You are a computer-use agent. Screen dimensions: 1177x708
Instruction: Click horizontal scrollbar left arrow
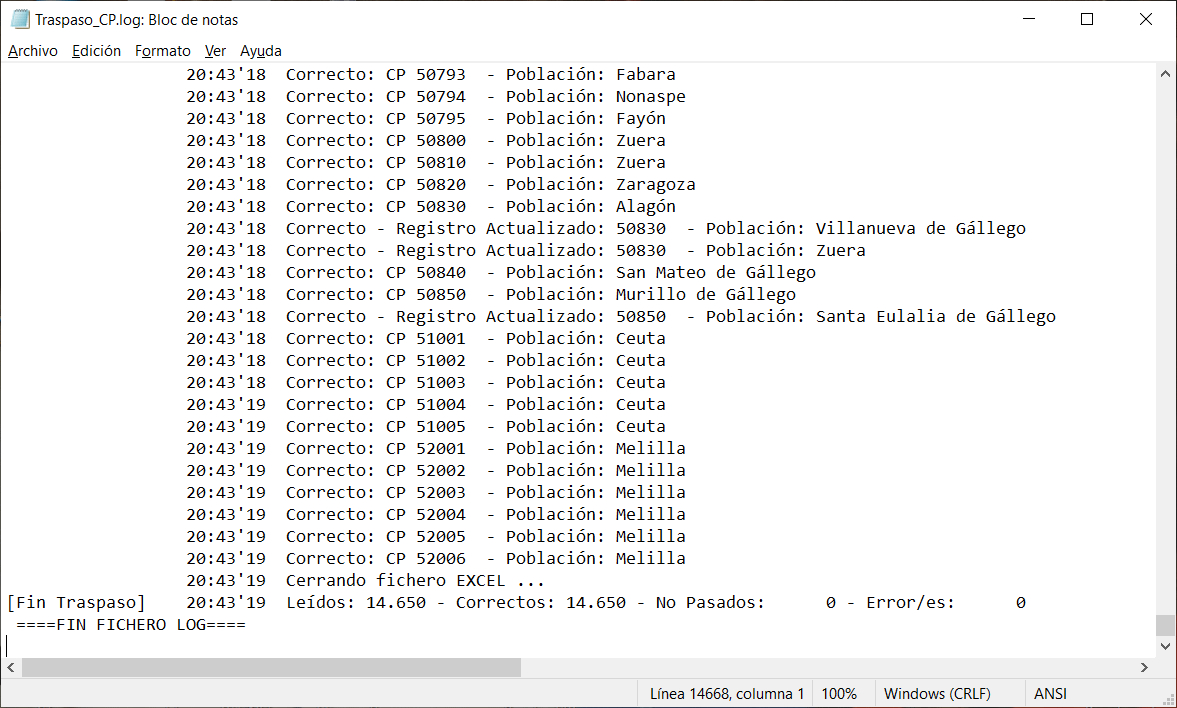11,667
